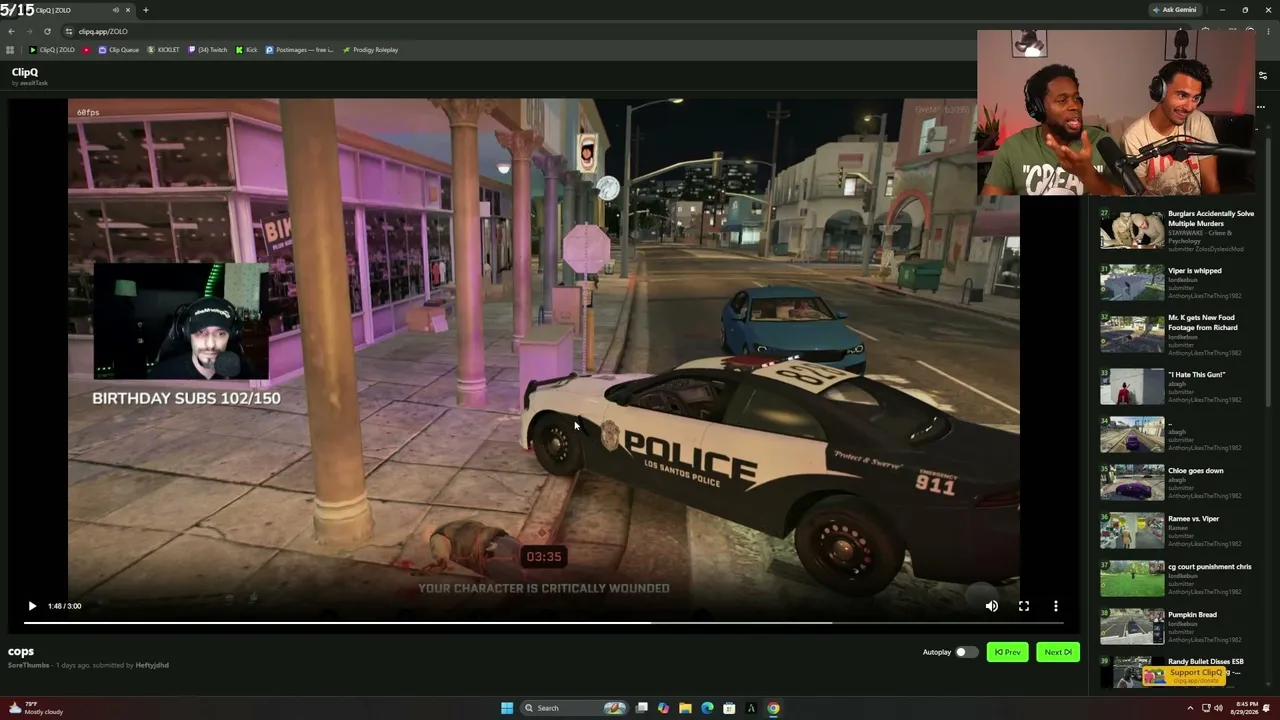
Task: Open the Burglars Accidentally Solve Multiple Murders clip
Action: (1177, 230)
